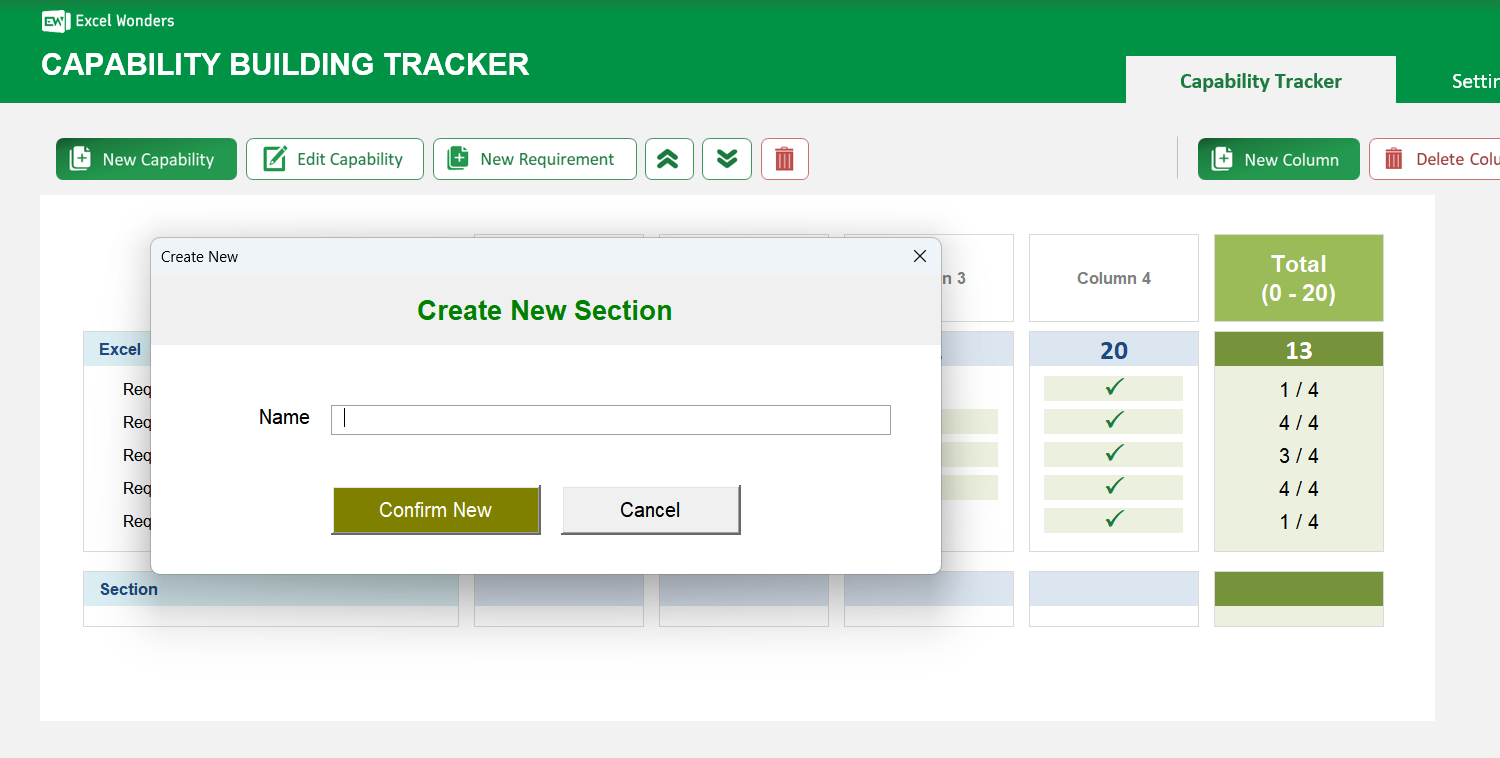Click inside the Name input field
Image resolution: width=1500 pixels, height=758 pixels.
point(610,419)
